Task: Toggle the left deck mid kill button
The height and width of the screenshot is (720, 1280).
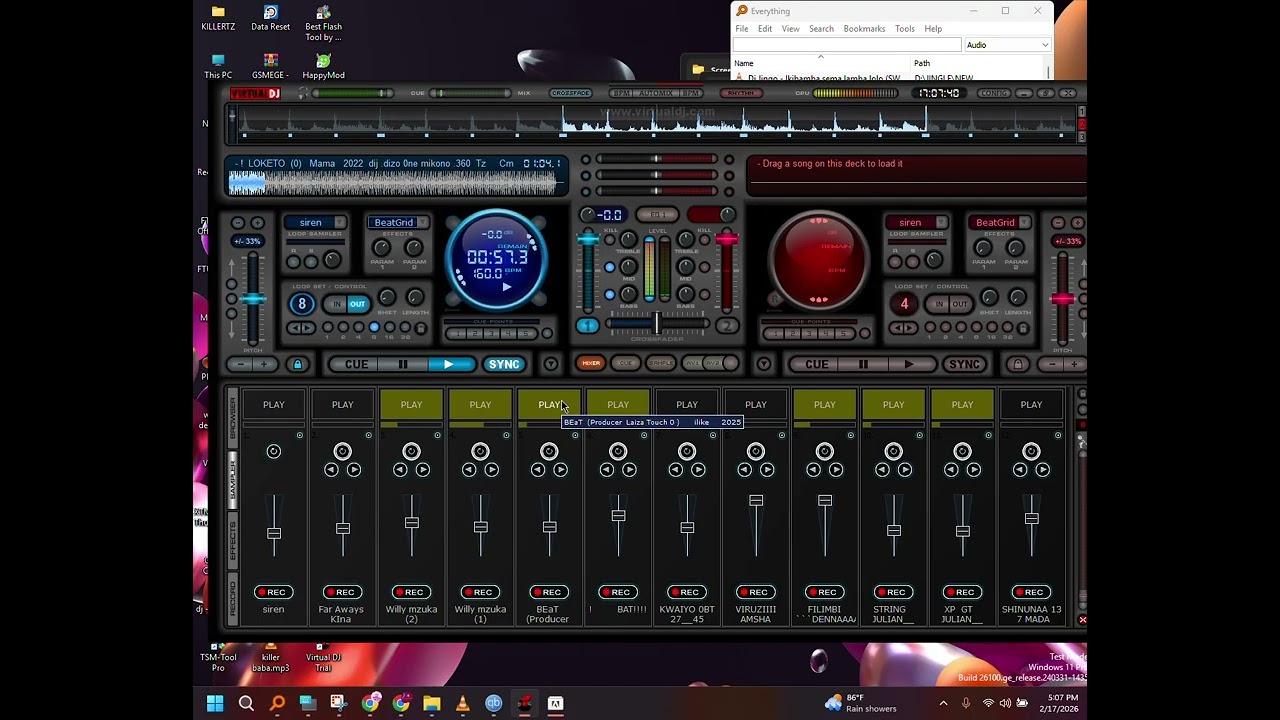Action: coord(609,268)
